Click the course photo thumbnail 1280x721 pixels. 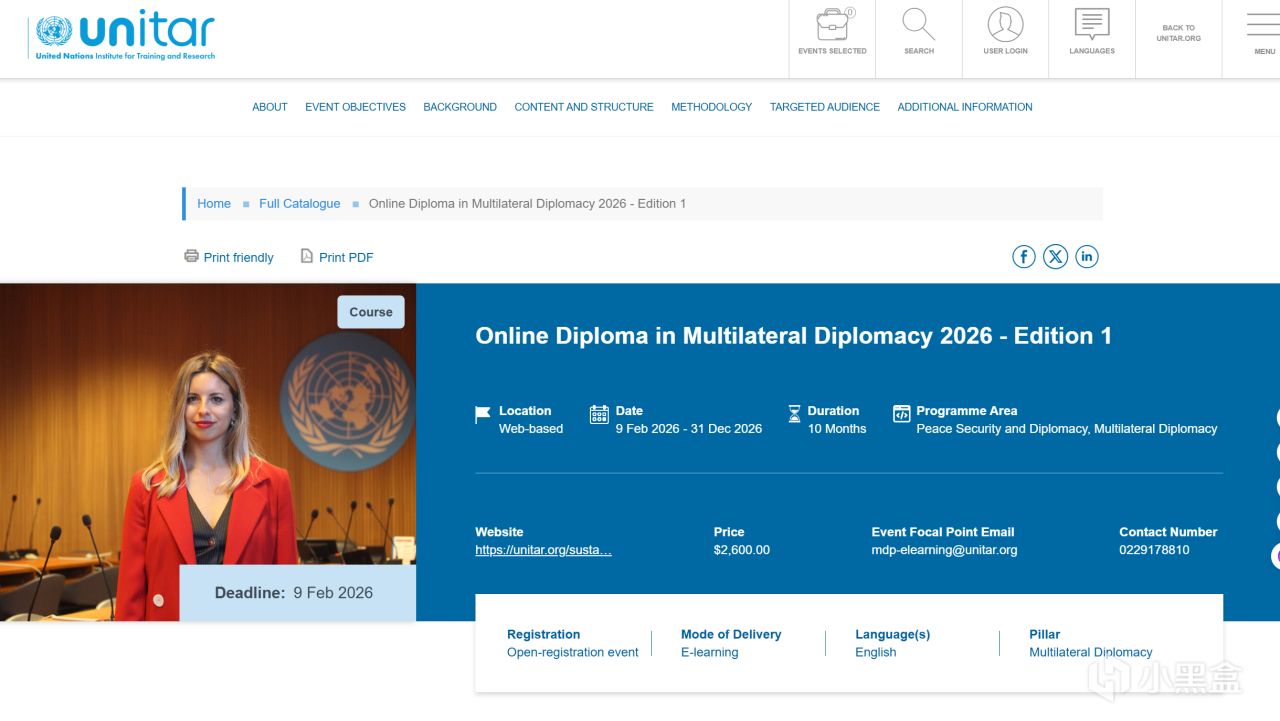click(208, 452)
